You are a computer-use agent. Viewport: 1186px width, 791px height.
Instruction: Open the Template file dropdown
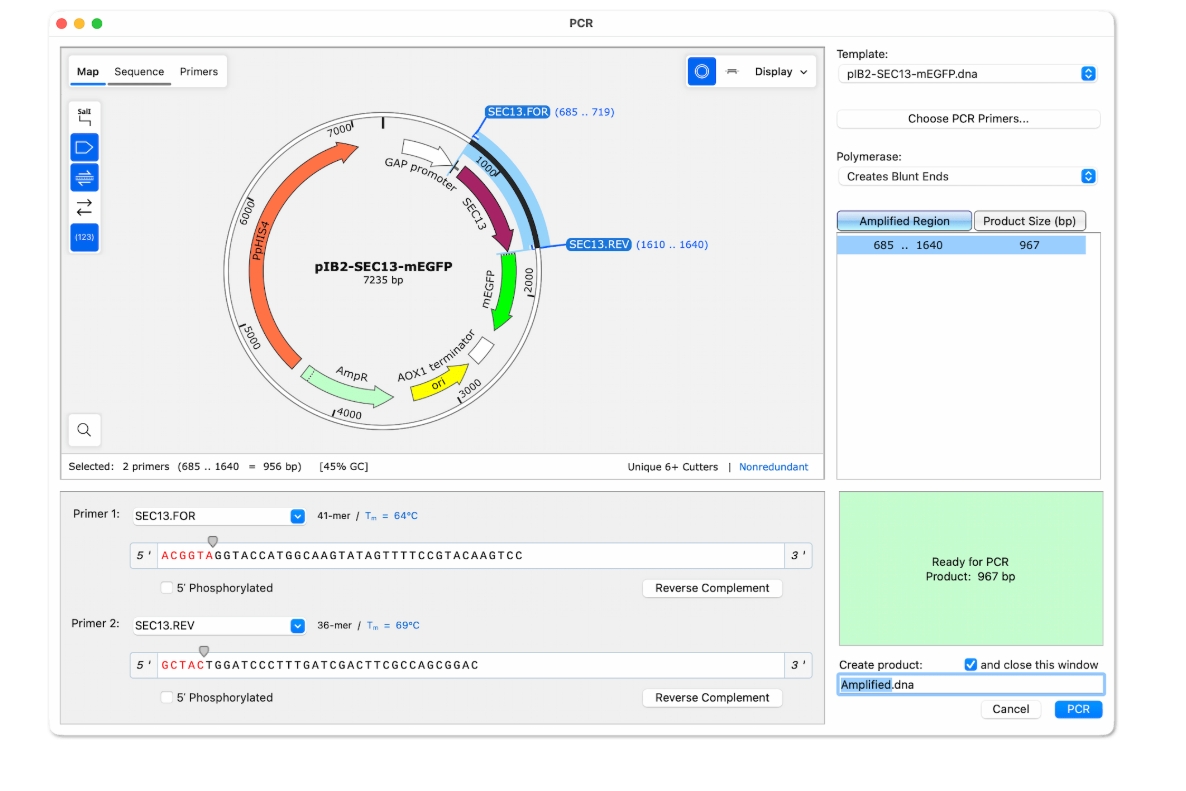pyautogui.click(x=967, y=74)
